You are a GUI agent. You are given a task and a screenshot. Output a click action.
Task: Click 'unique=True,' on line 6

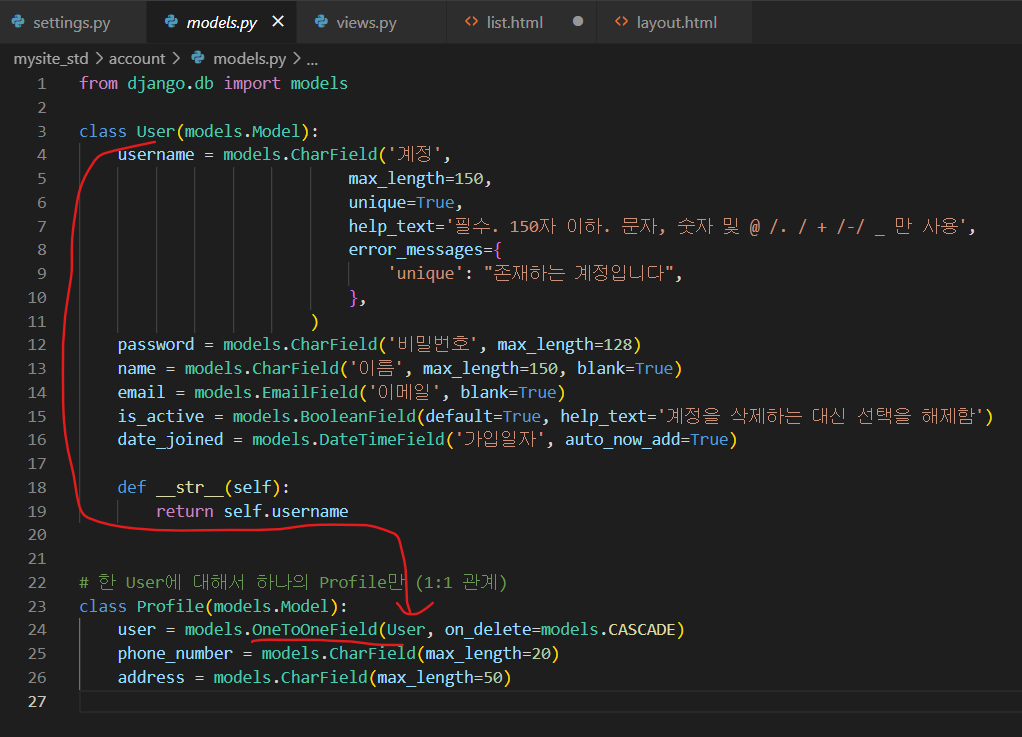coord(405,203)
